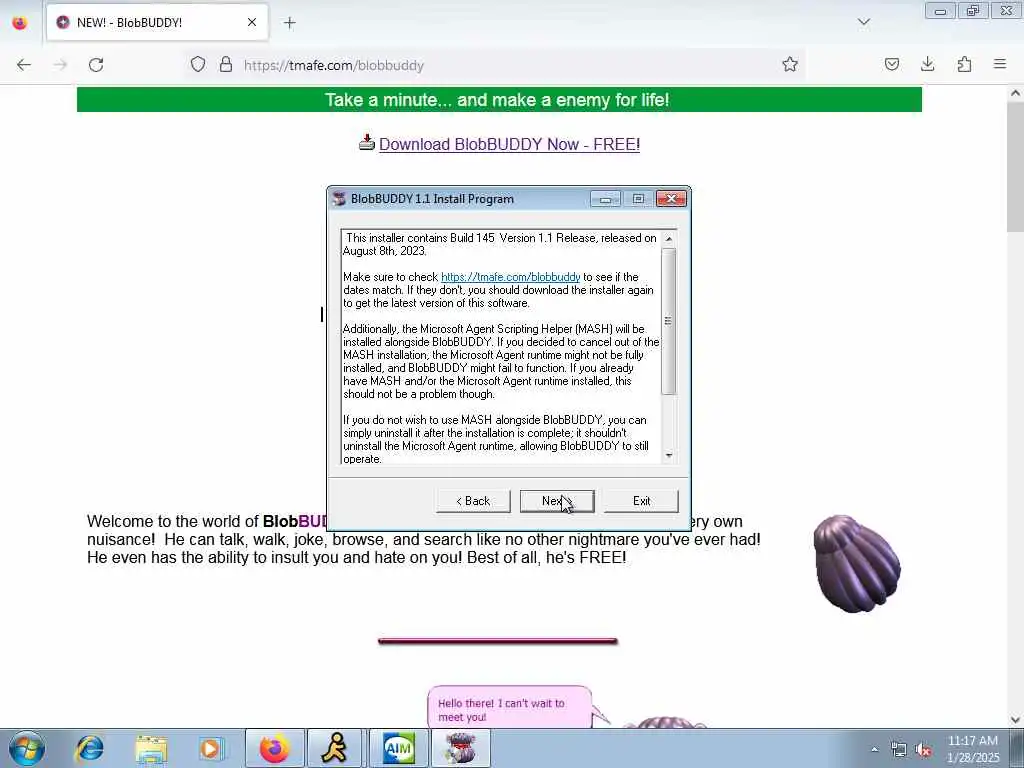1024x768 pixels.
Task: Close the NEW! - BlobBUDDY! tab
Action: (x=251, y=22)
